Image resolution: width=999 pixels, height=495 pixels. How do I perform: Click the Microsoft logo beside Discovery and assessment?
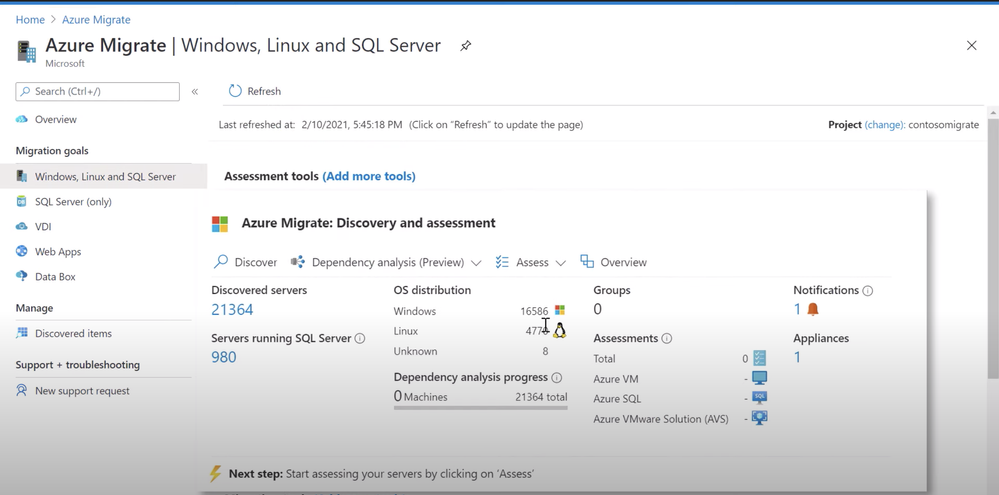(x=220, y=224)
